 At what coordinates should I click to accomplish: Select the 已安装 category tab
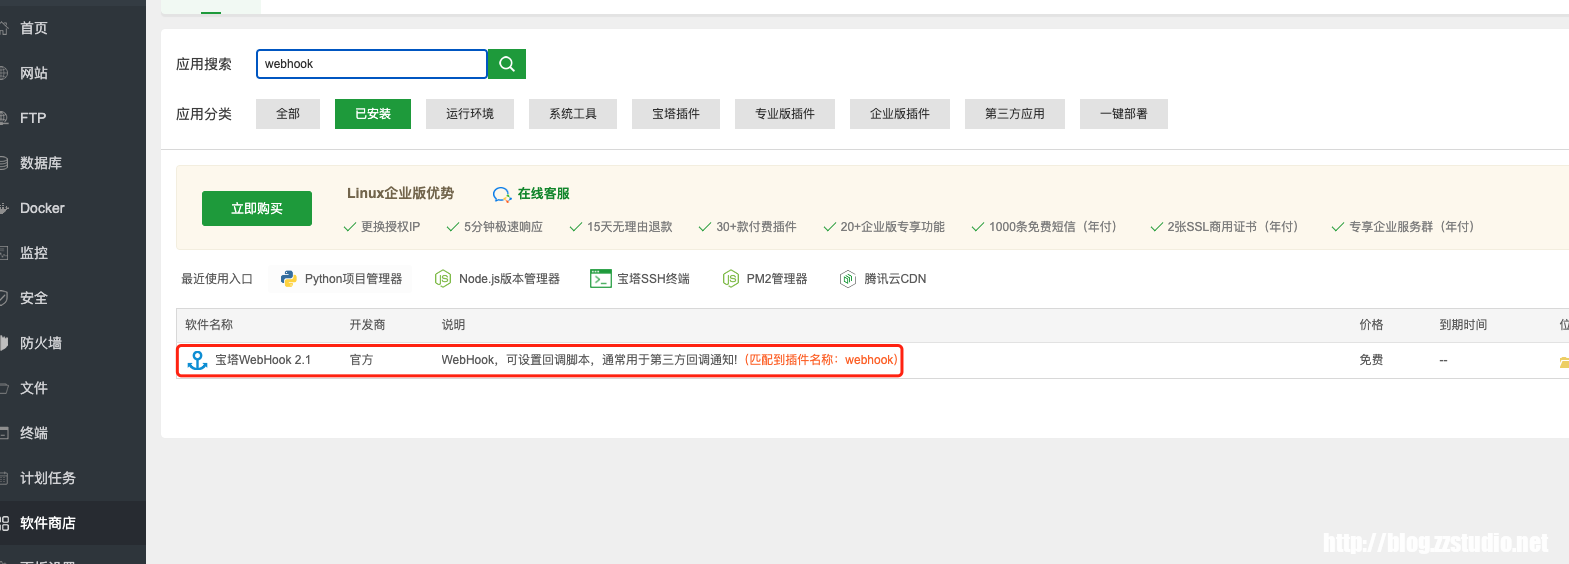[373, 114]
